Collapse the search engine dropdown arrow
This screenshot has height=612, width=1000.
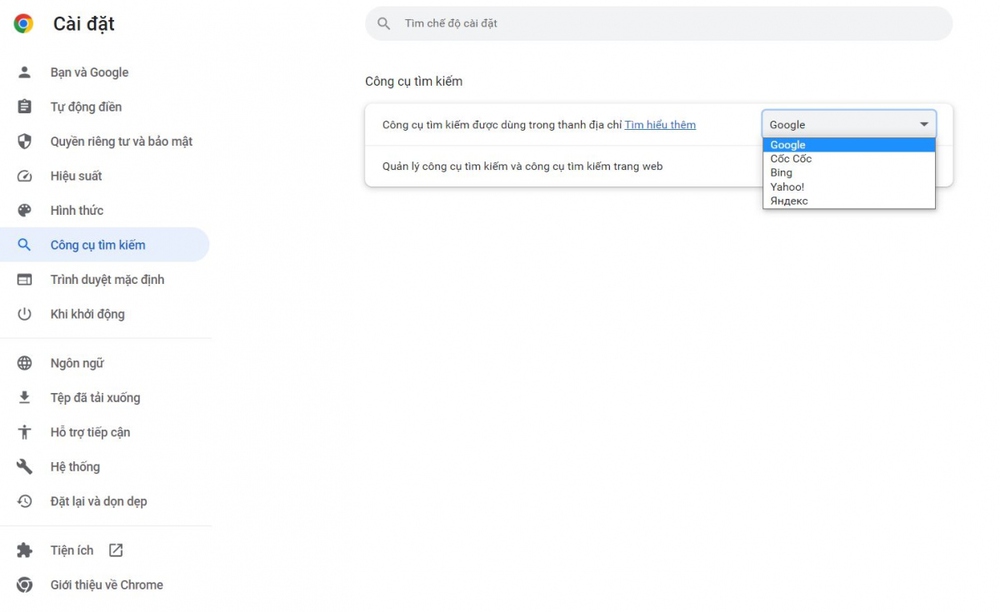(923, 124)
